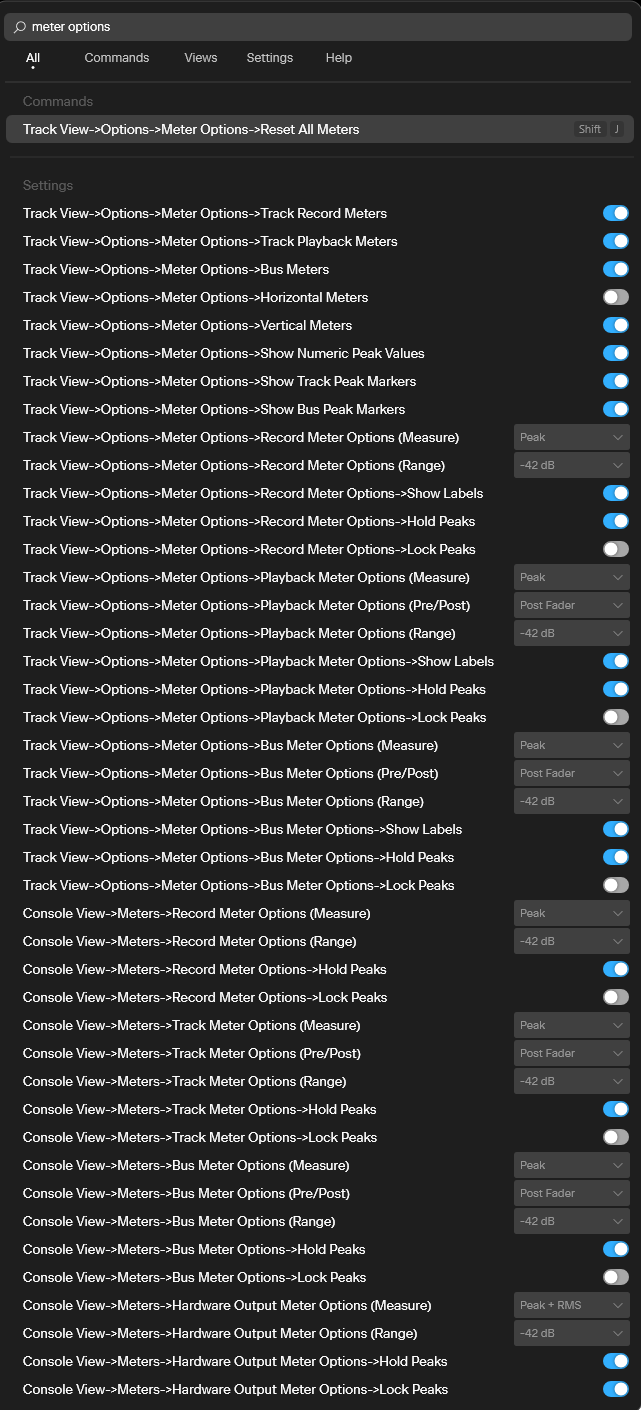Click the meter options search field
The width and height of the screenshot is (641, 1410).
coord(320,27)
